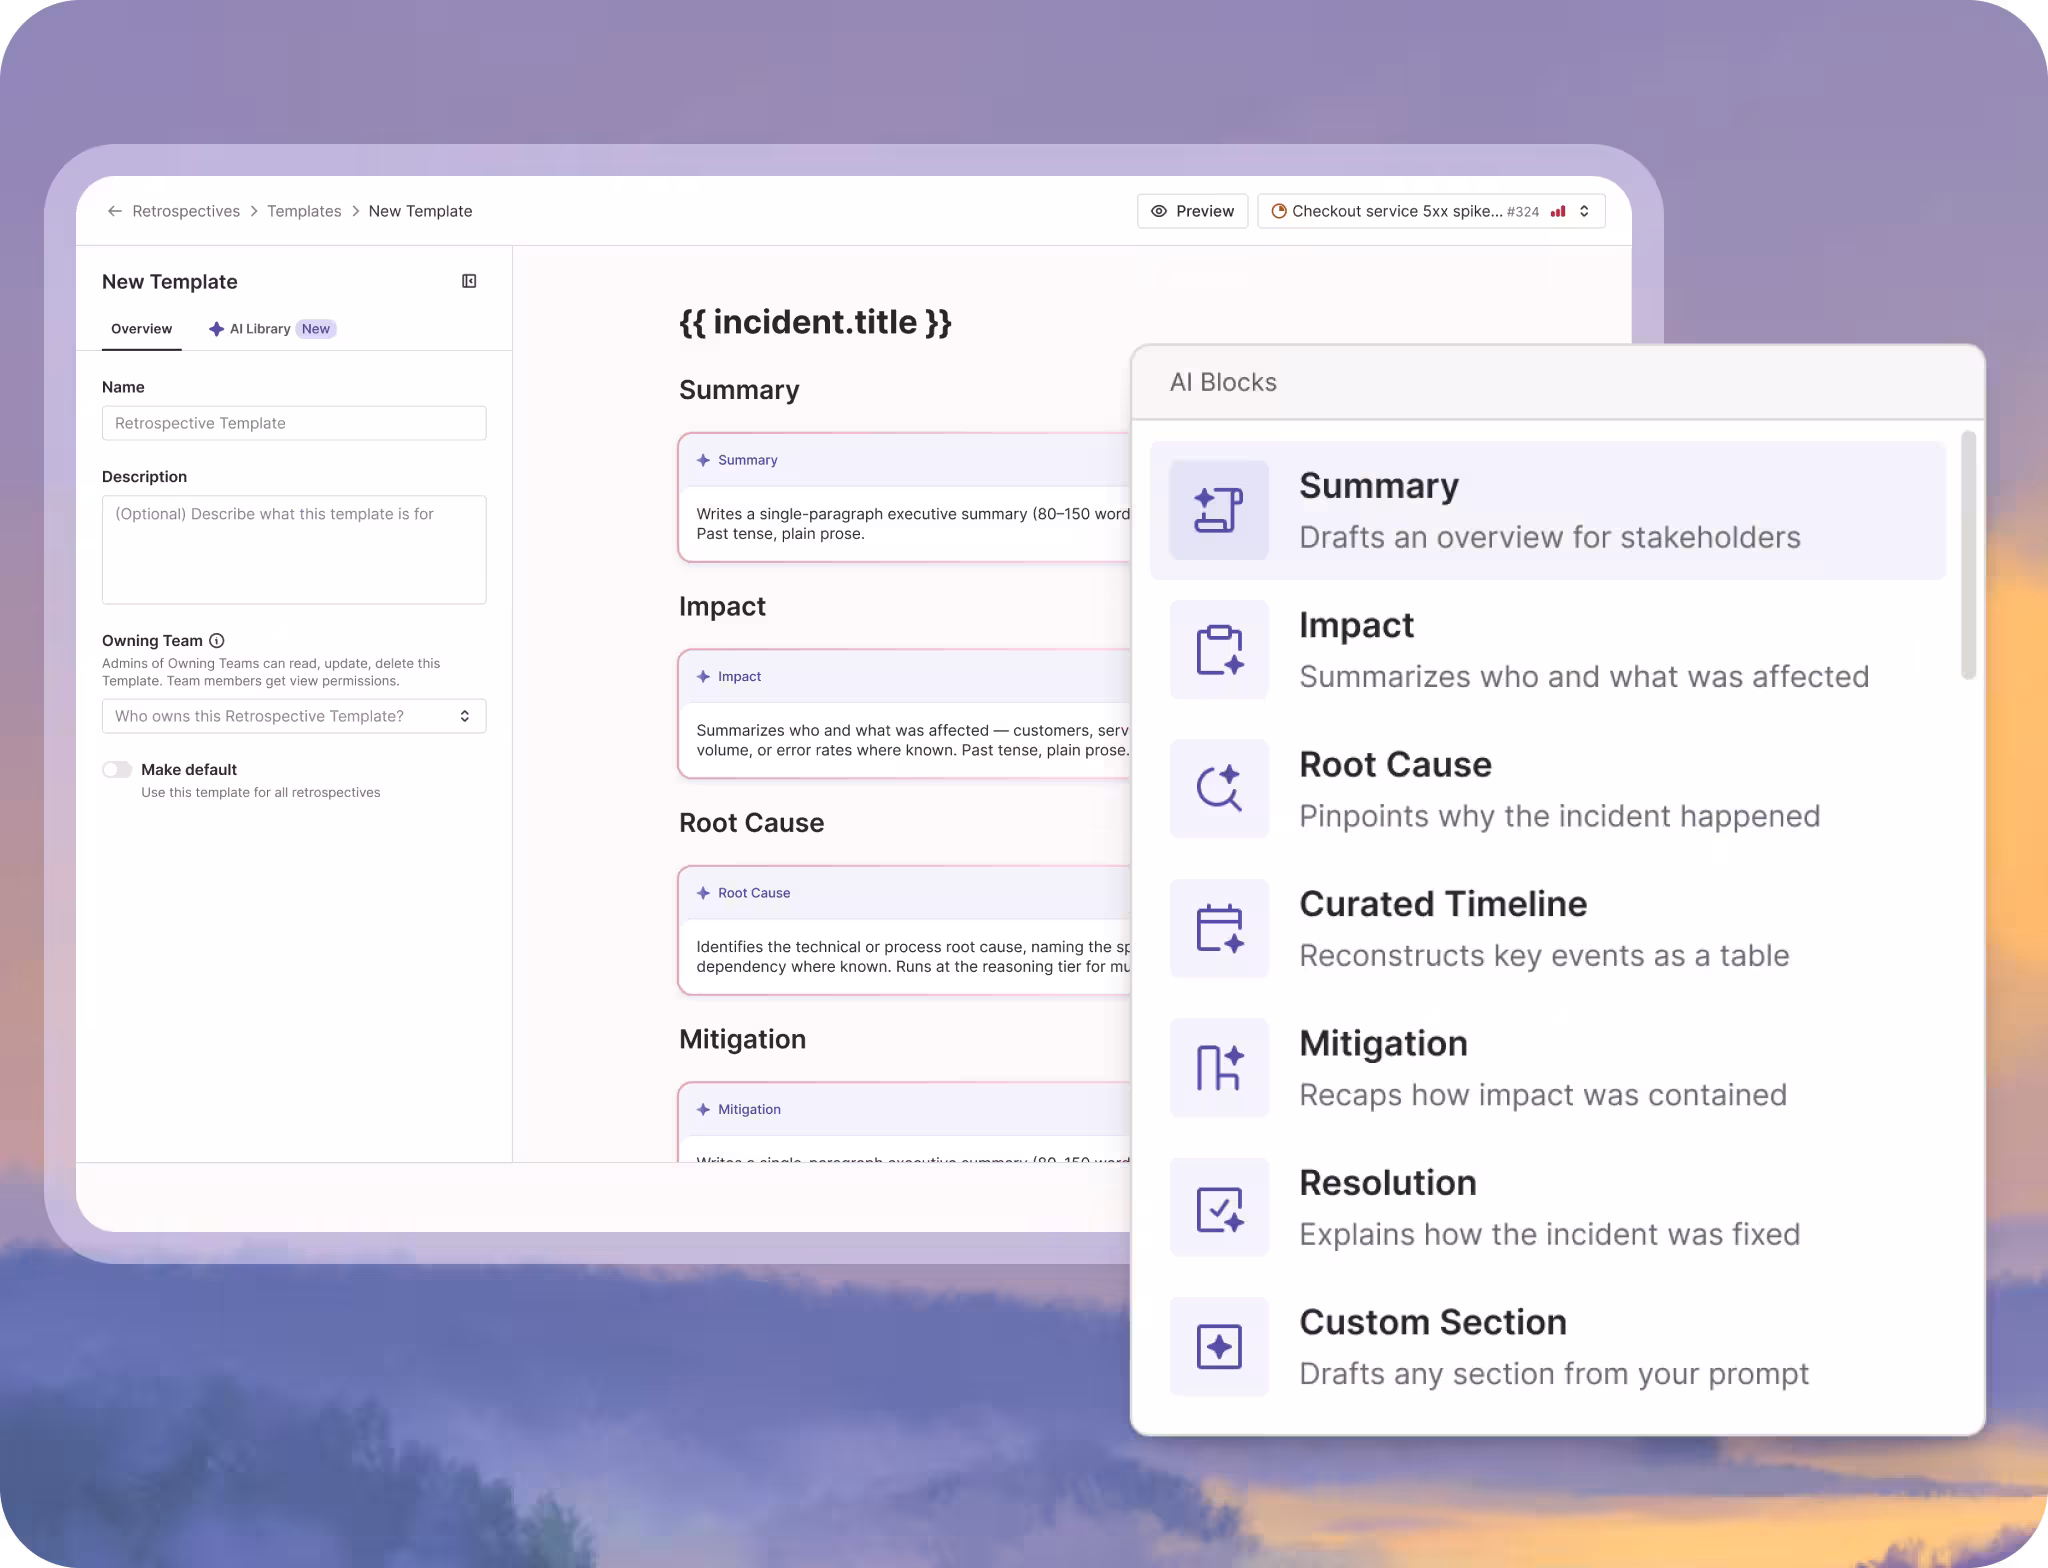Click the Resolution checkmark block icon

click(1219, 1207)
